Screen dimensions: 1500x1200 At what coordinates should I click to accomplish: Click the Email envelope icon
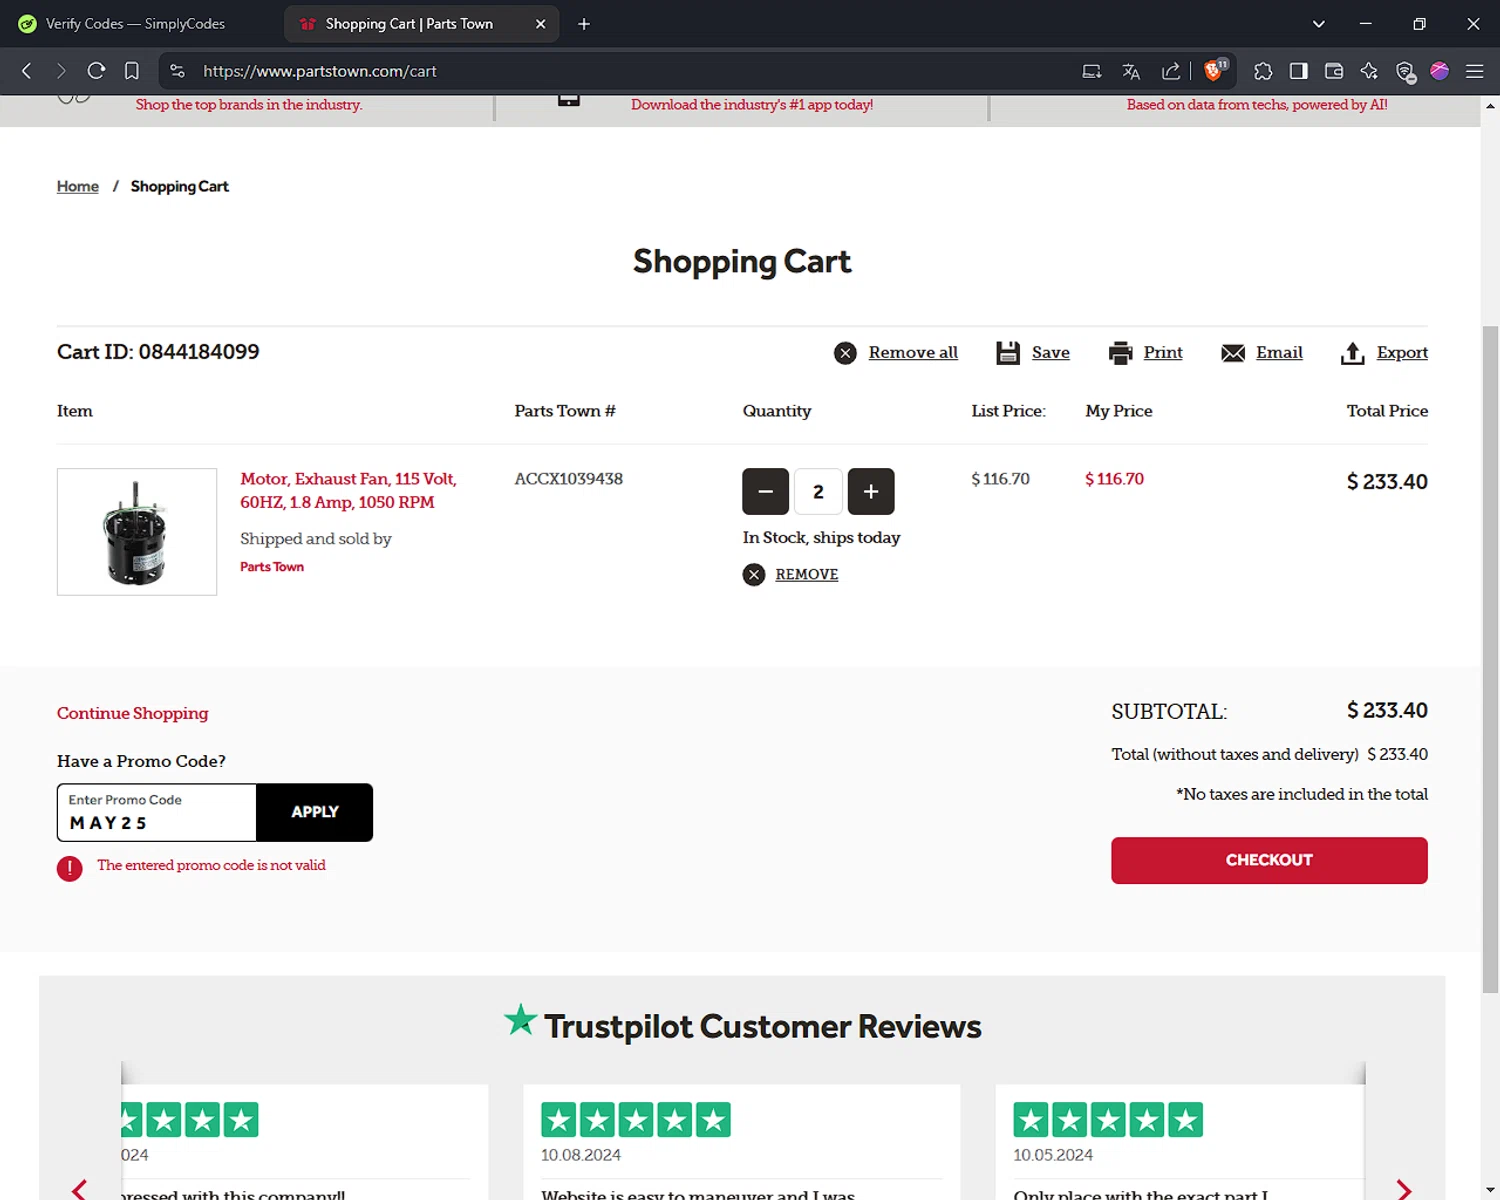(x=1233, y=354)
